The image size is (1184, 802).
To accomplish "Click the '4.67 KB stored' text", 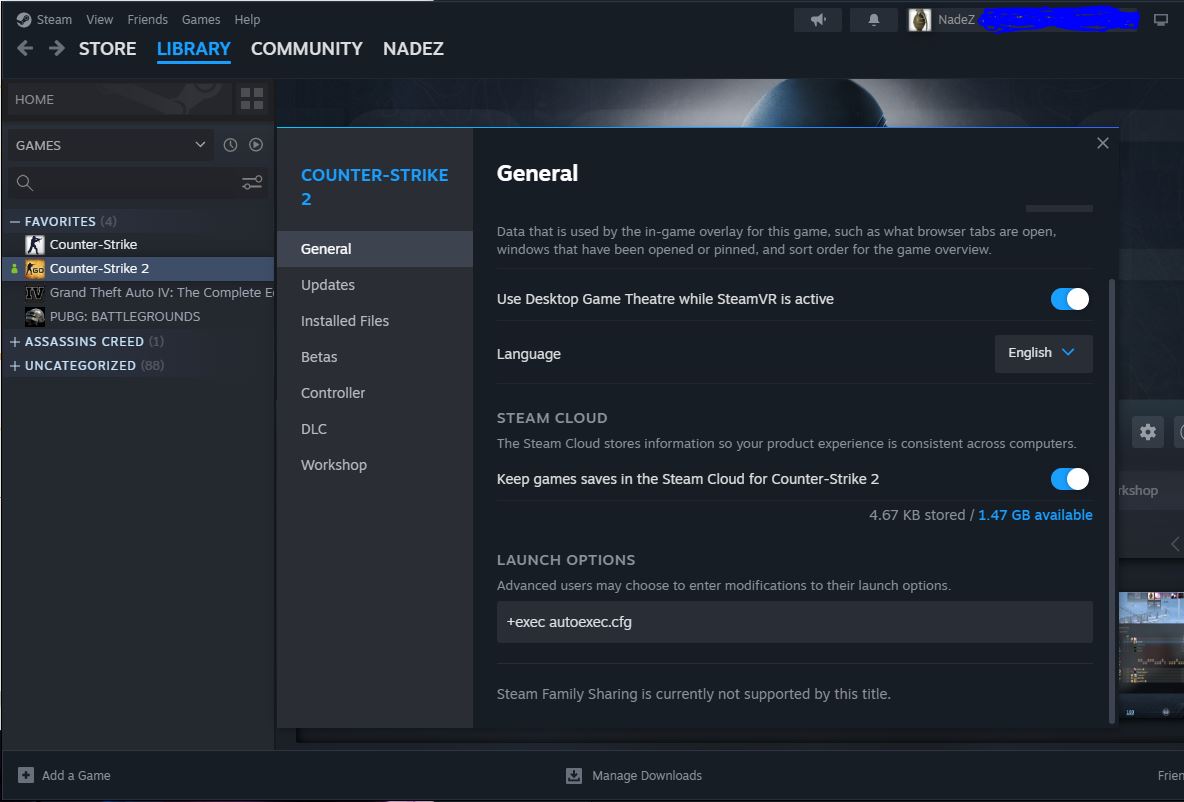I will click(x=917, y=515).
